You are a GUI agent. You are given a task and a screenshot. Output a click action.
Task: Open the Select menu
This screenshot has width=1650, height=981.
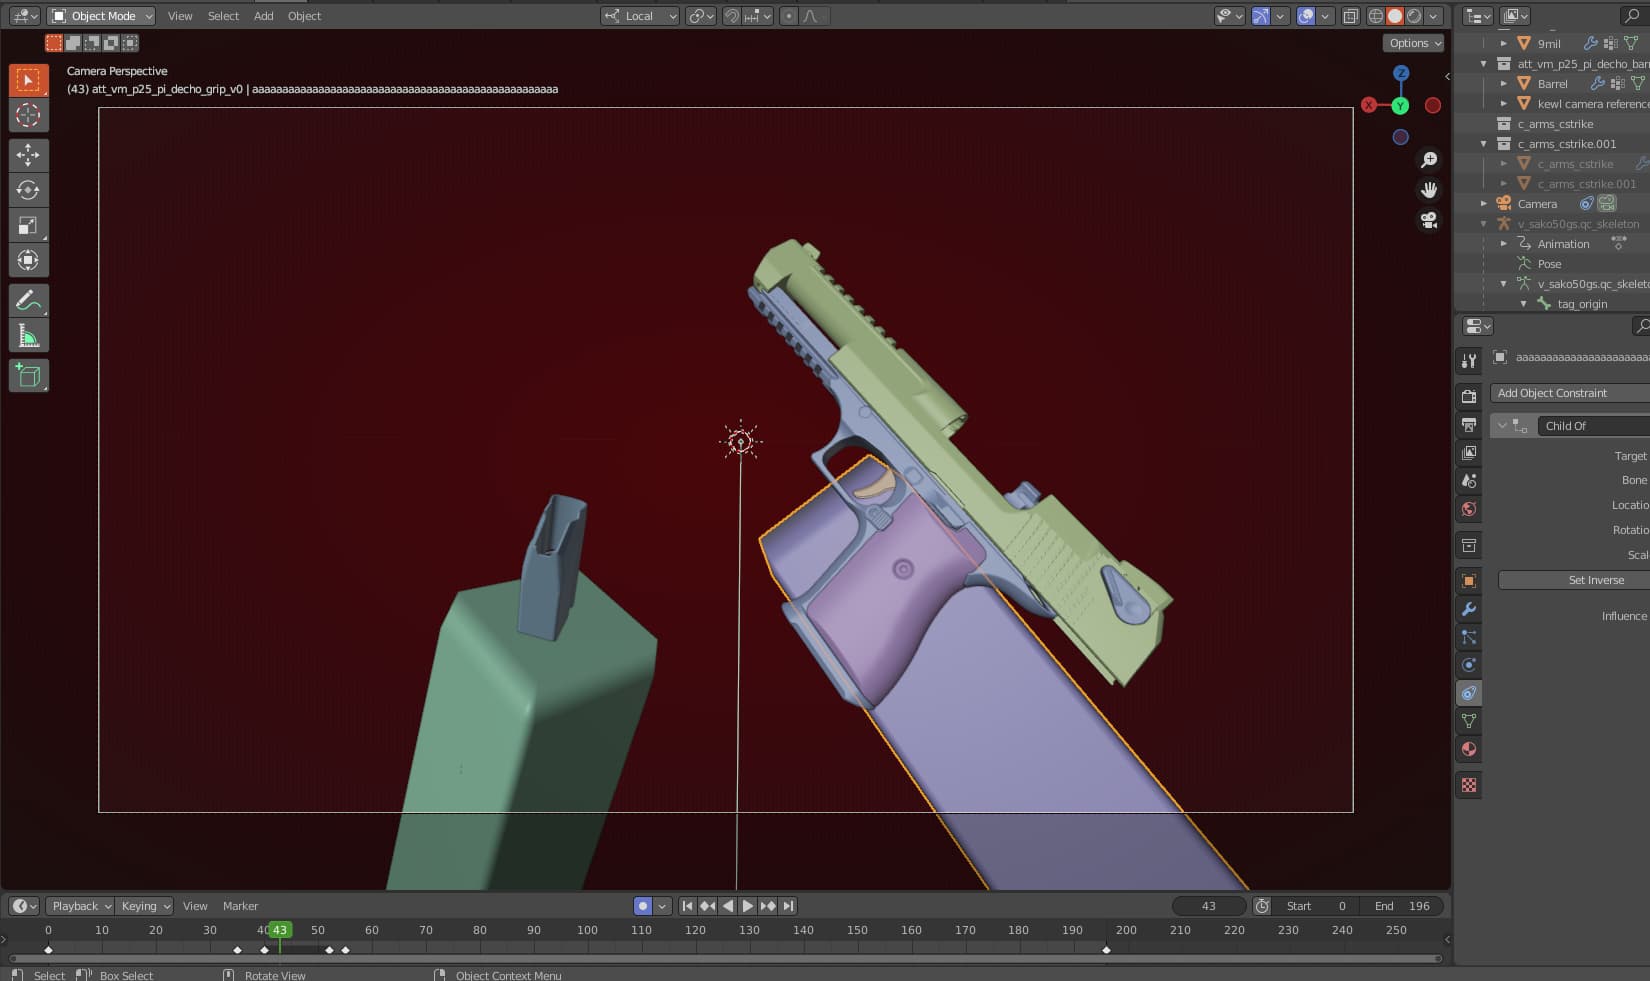222,16
